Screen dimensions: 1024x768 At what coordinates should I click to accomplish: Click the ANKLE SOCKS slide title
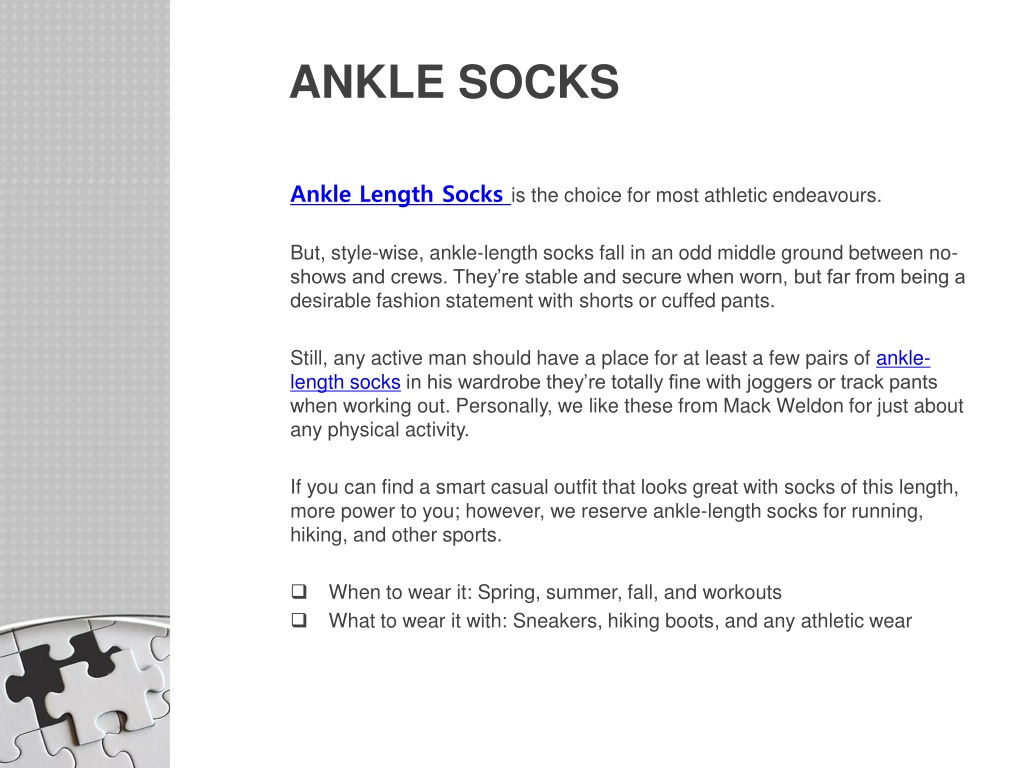[x=454, y=82]
